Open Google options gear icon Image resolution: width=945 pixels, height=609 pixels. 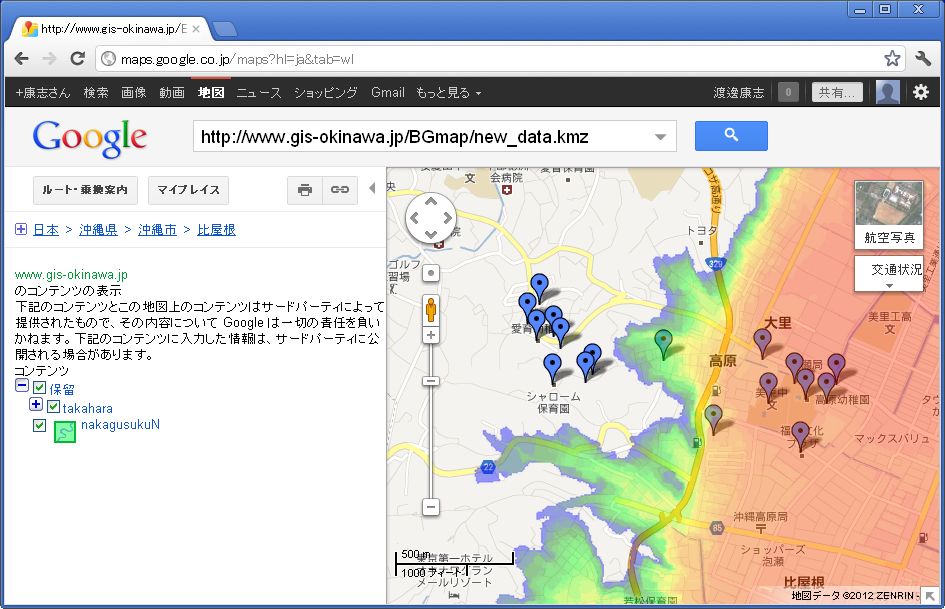[920, 92]
